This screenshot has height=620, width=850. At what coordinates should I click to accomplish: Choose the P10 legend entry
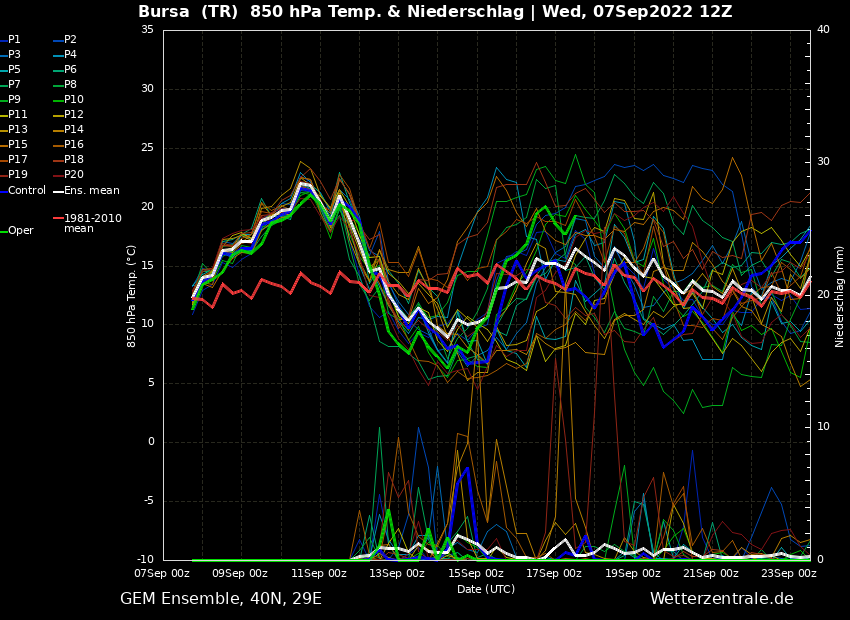click(x=68, y=100)
